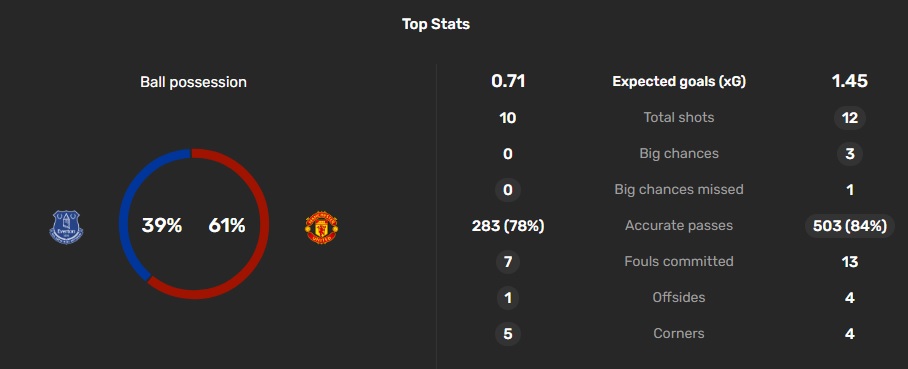This screenshot has width=908, height=369.
Task: Click the 39% possession value
Action: (x=162, y=225)
